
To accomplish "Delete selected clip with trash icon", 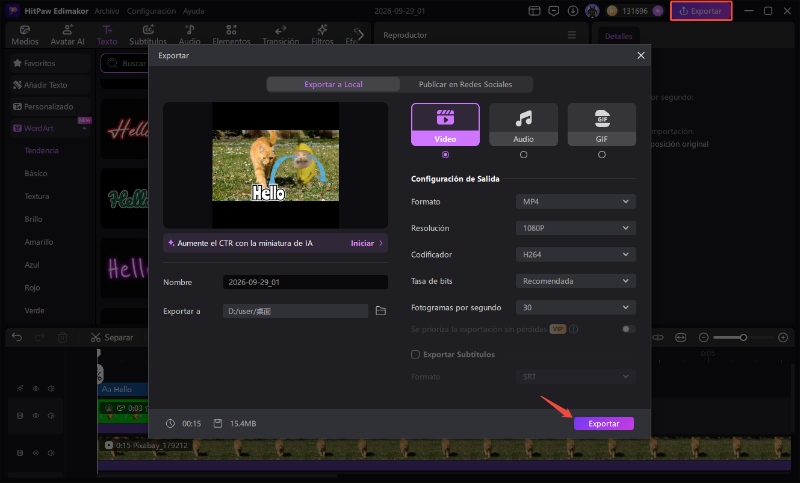I will [62, 337].
